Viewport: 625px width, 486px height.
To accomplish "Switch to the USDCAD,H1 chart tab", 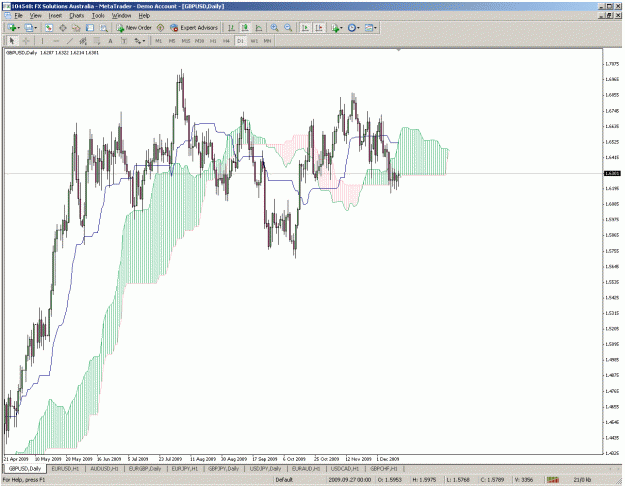I will [x=345, y=469].
